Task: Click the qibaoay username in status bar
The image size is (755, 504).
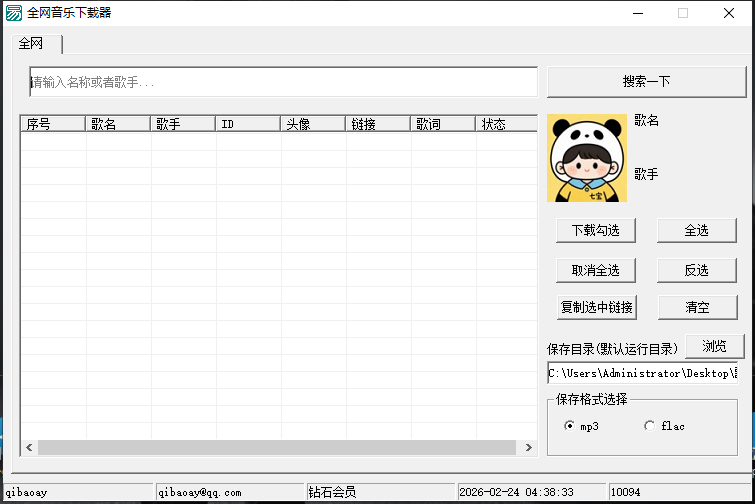Action: point(26,492)
